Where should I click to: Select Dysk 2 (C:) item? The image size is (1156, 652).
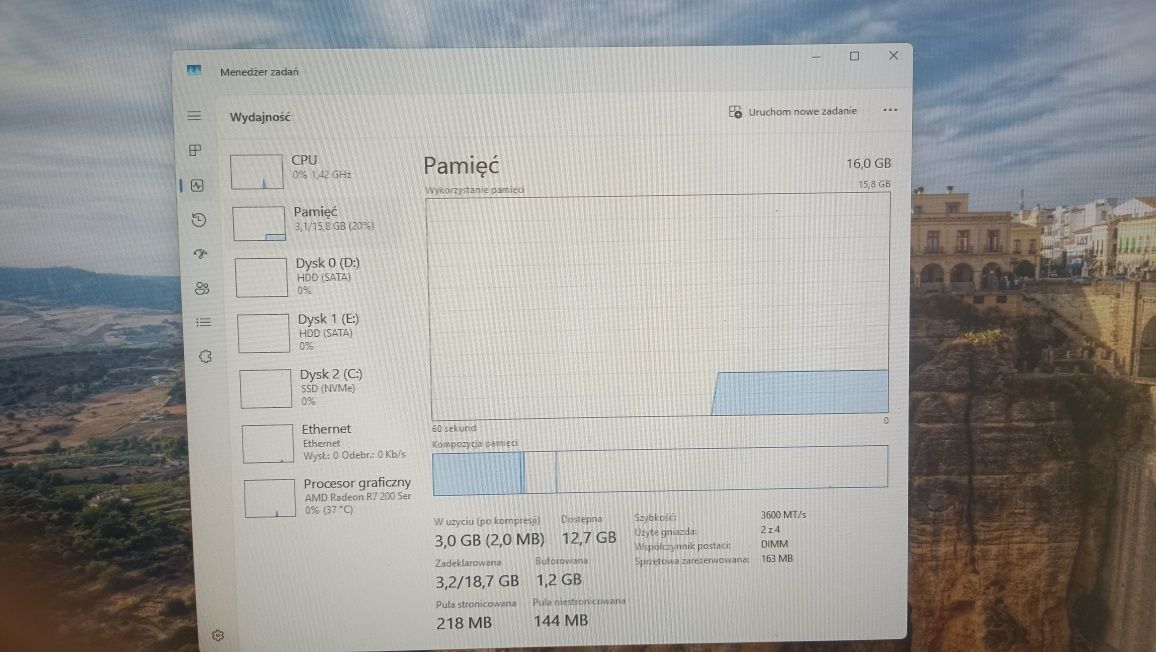(327, 387)
